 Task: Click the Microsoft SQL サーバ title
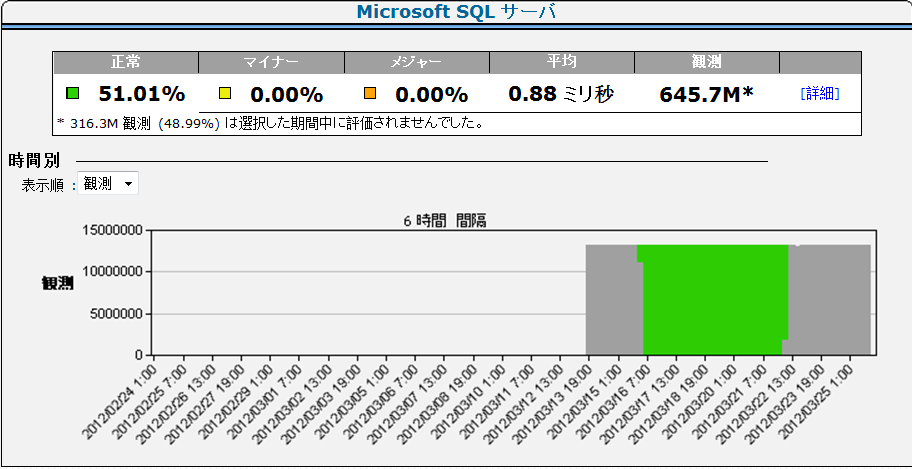point(456,13)
